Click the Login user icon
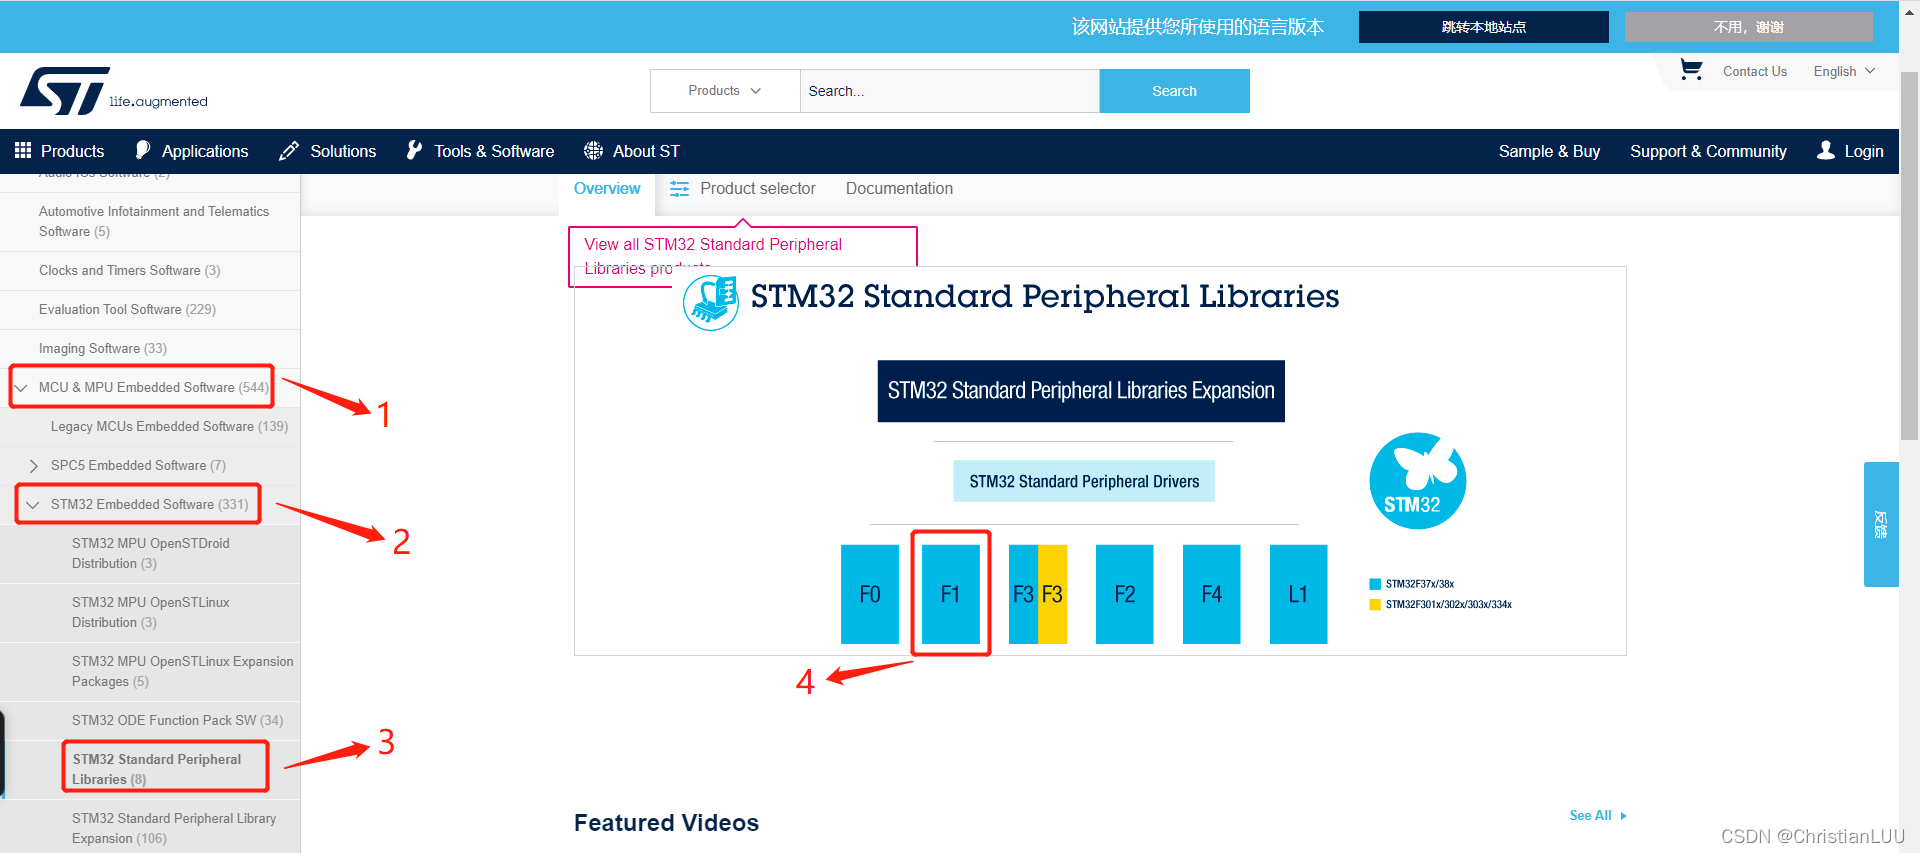1920x853 pixels. [x=1826, y=150]
